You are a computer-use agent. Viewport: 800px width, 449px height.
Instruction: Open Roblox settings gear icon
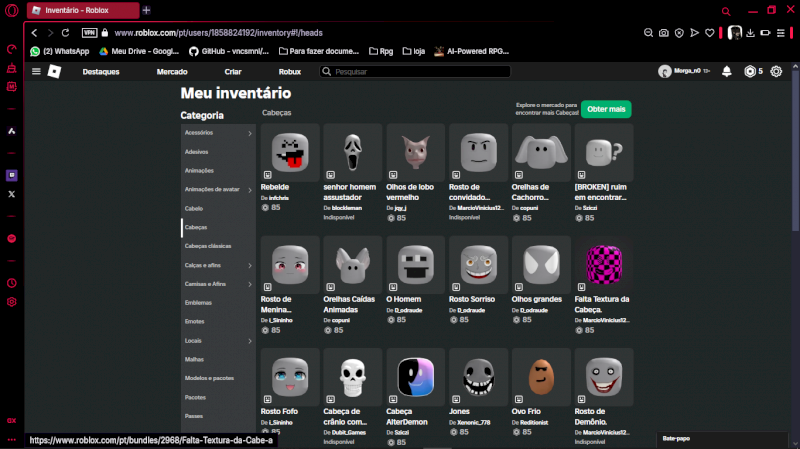tap(776, 72)
